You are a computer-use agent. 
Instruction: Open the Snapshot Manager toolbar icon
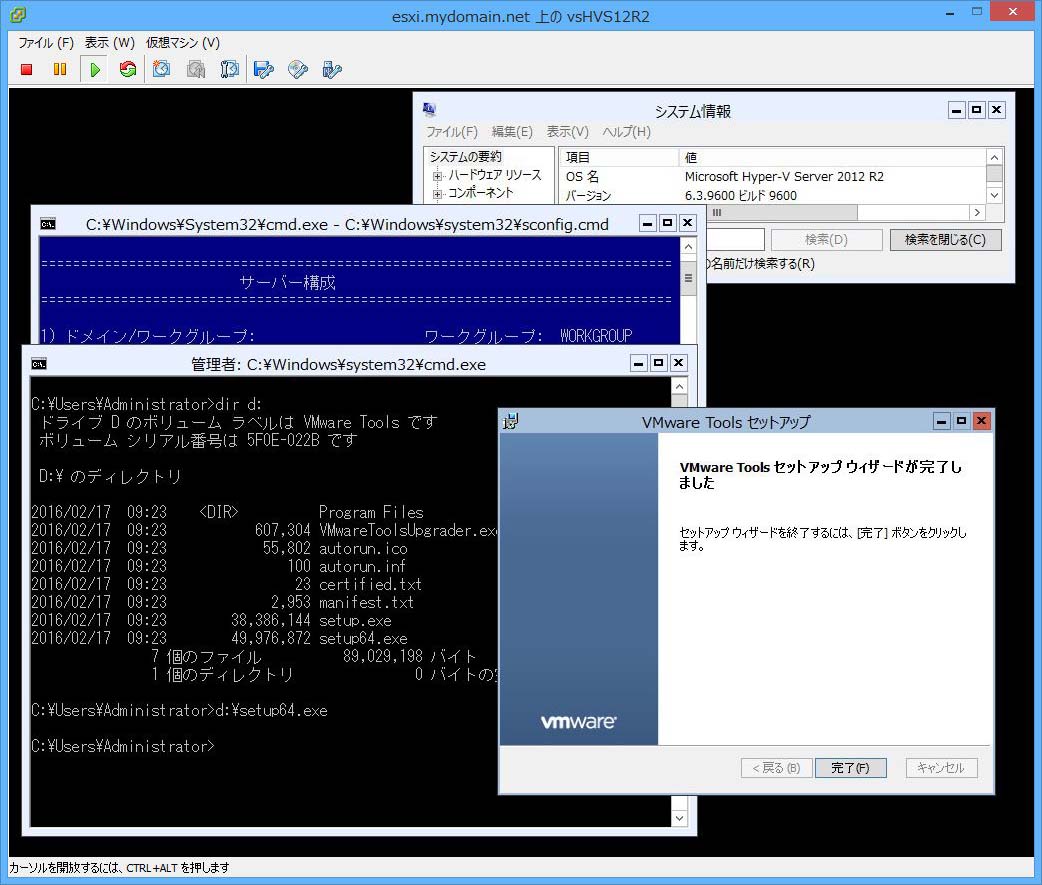(230, 69)
